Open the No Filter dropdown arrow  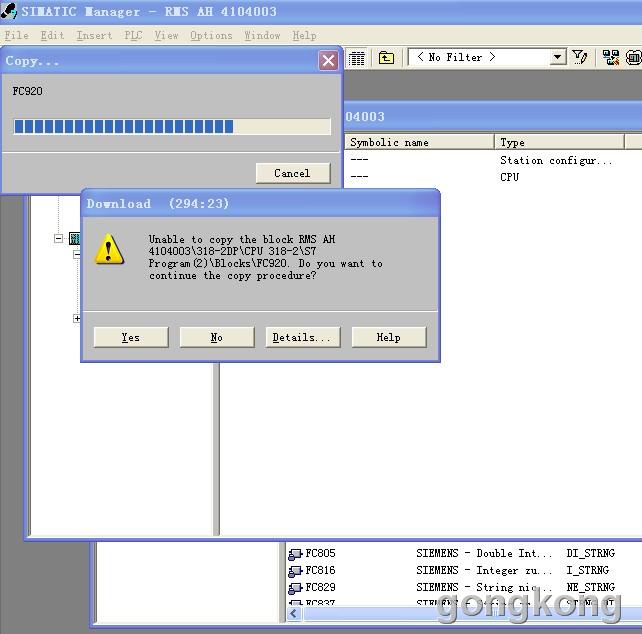click(557, 57)
